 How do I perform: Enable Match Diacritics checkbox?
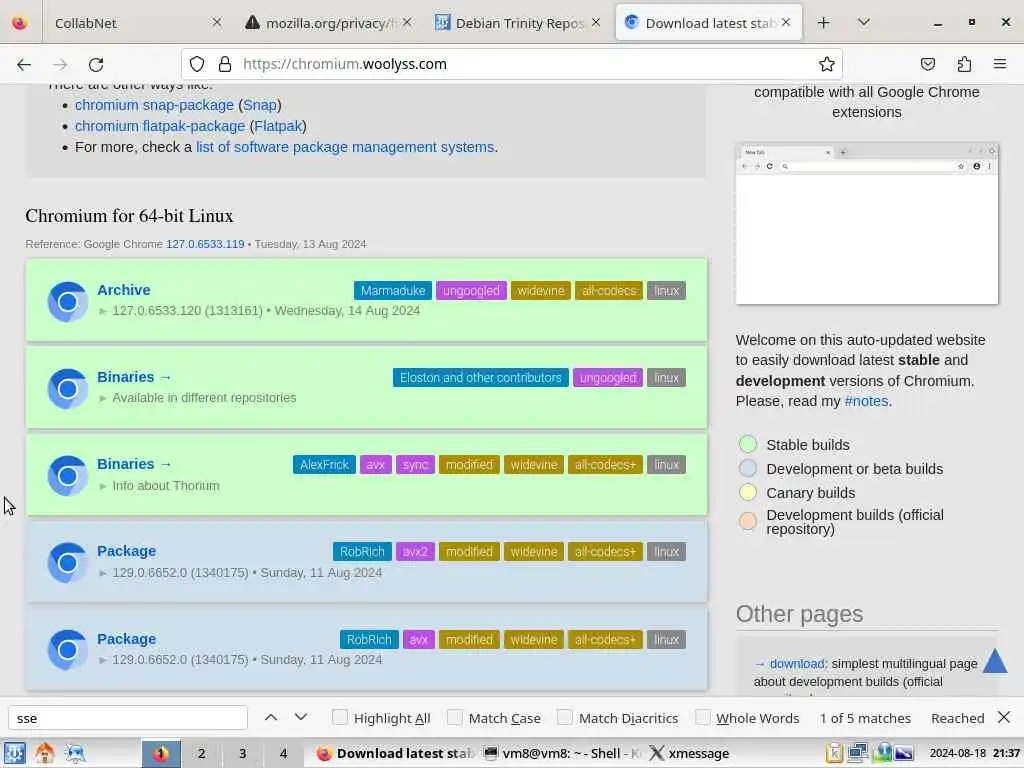tap(565, 717)
